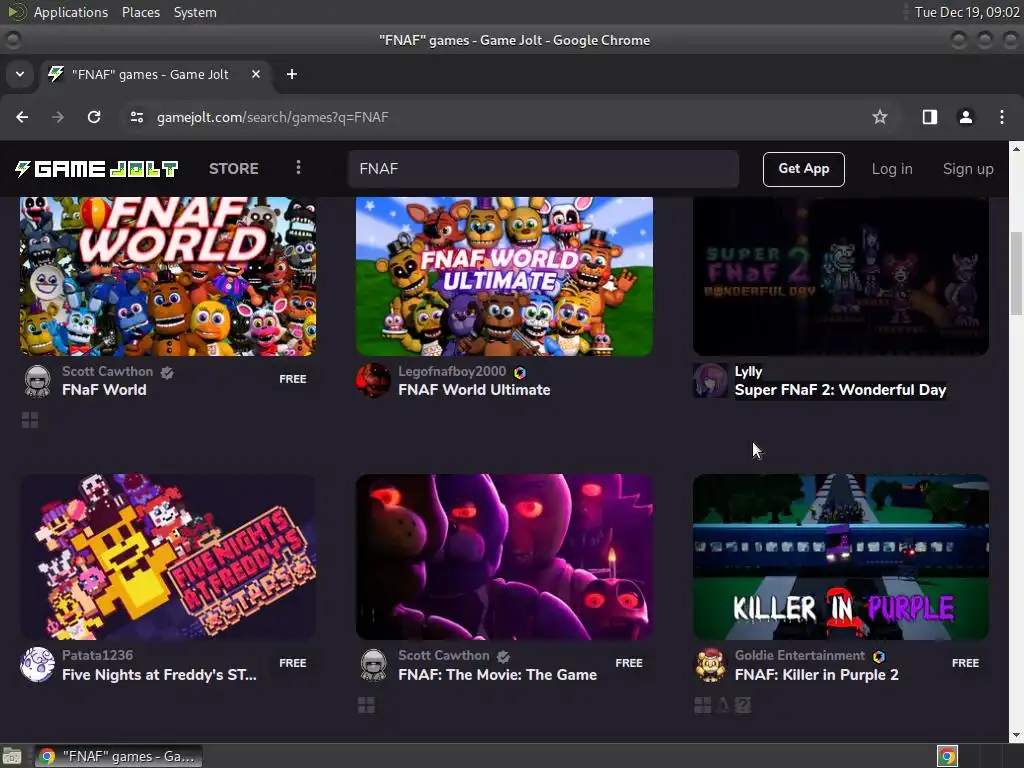
Task: Reload the Game Jolt page
Action: point(94,117)
